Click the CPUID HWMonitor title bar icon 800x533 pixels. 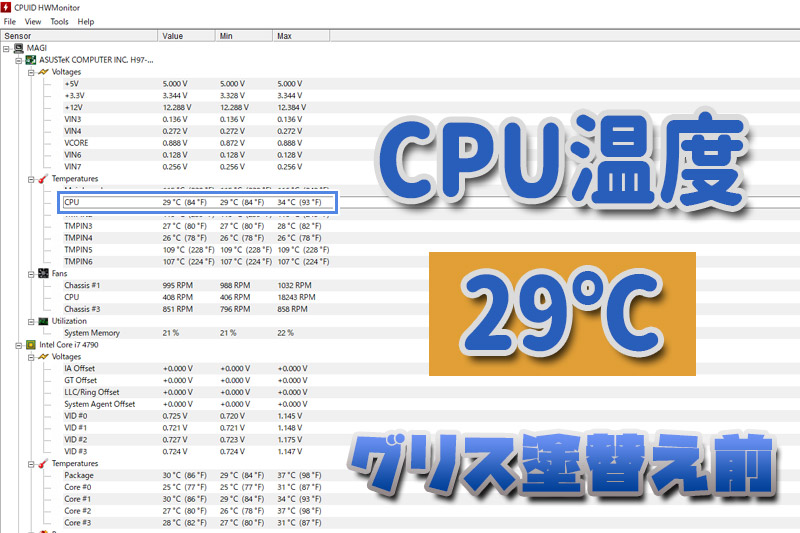(6, 7)
